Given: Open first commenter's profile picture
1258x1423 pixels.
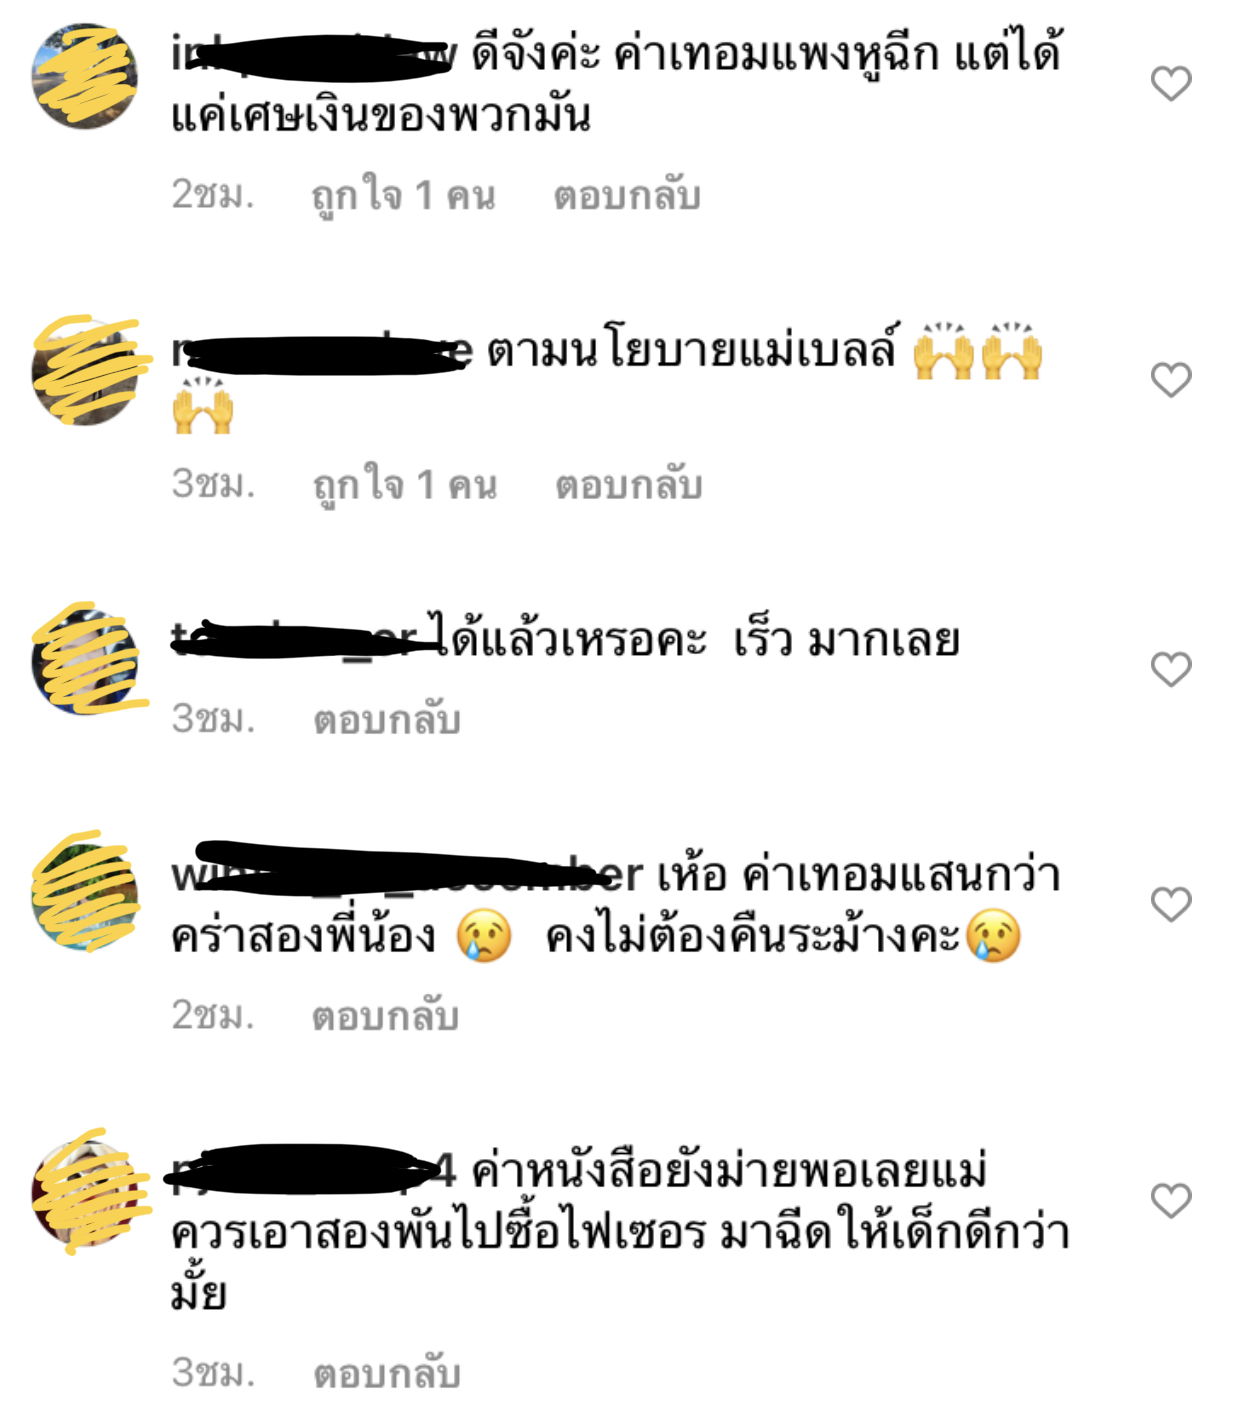Looking at the screenshot, I should (85, 76).
